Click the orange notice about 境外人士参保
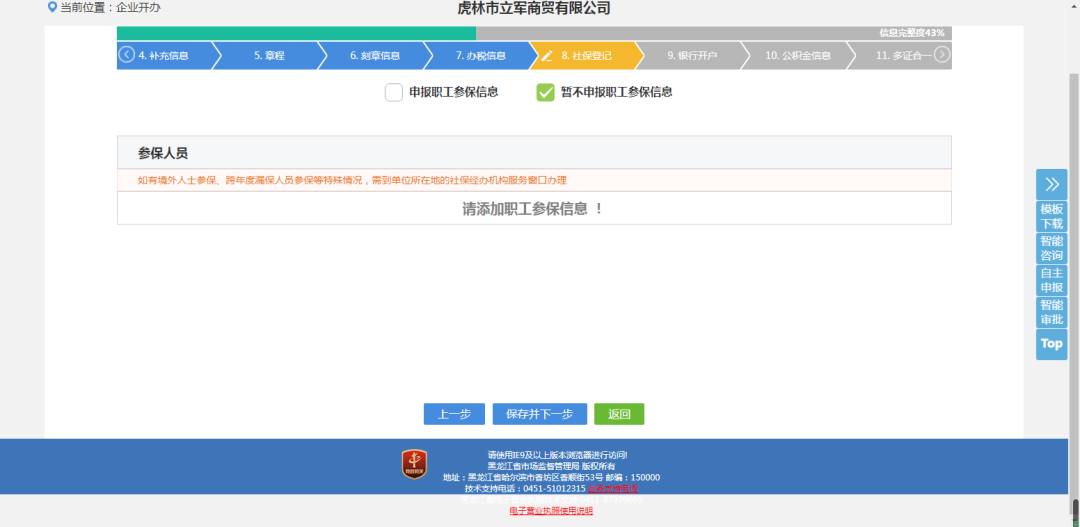The height and width of the screenshot is (527, 1080). (352, 180)
